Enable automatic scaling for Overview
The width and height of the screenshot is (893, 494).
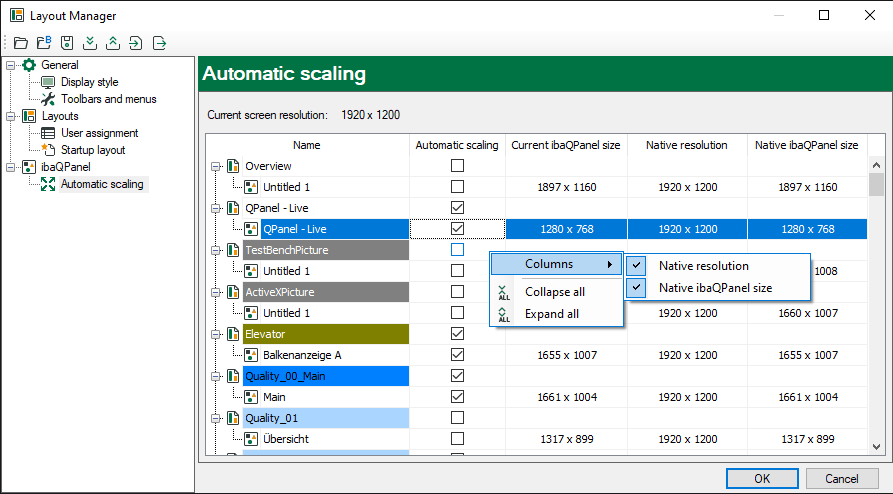point(457,166)
